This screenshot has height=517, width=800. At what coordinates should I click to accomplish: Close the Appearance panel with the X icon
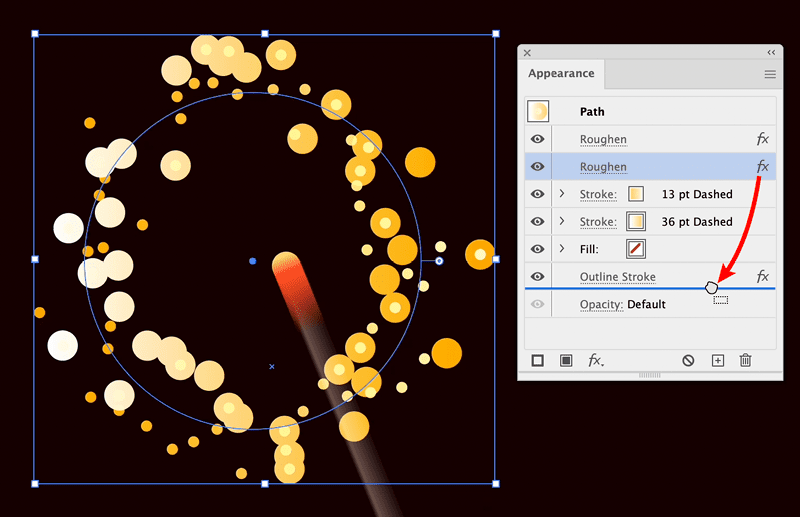[x=527, y=53]
